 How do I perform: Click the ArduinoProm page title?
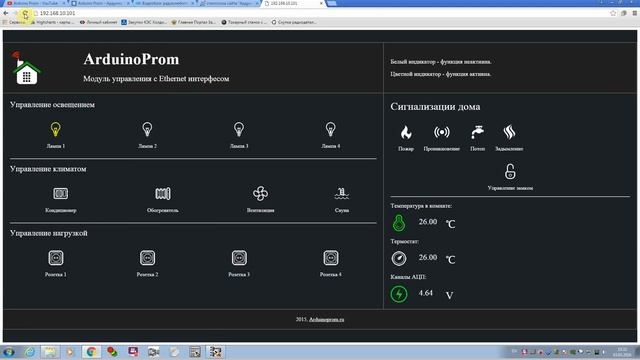coord(131,60)
